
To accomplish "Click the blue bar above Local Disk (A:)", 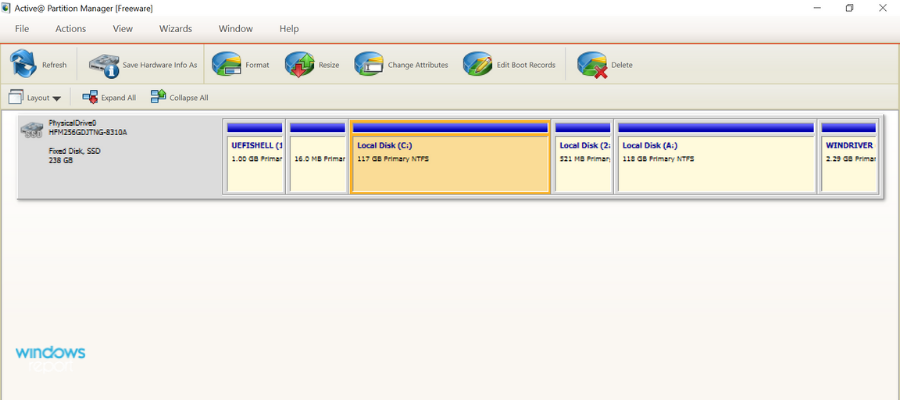I will coord(716,127).
